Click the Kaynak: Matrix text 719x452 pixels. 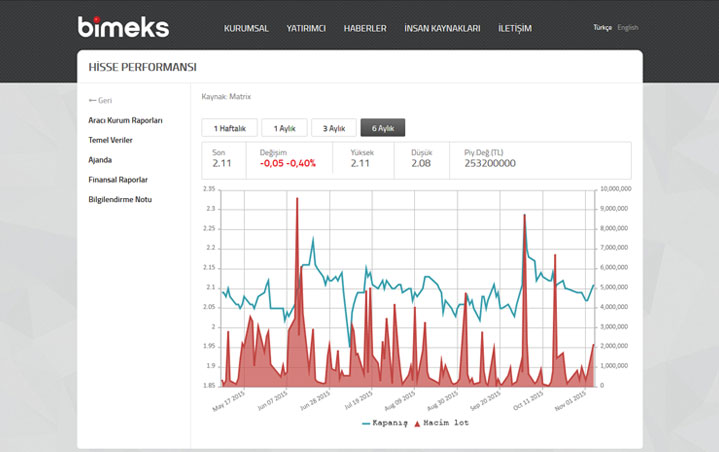click(x=226, y=97)
